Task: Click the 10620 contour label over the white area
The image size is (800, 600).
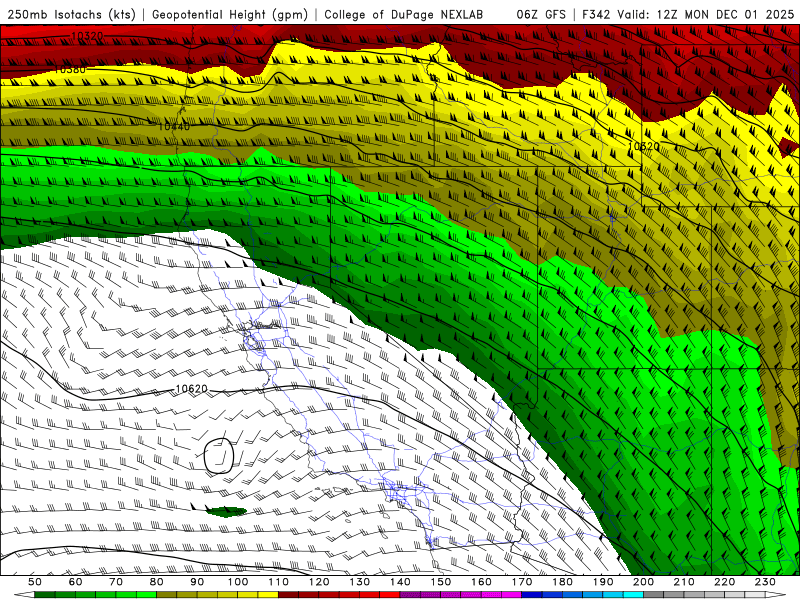Action: (x=192, y=389)
